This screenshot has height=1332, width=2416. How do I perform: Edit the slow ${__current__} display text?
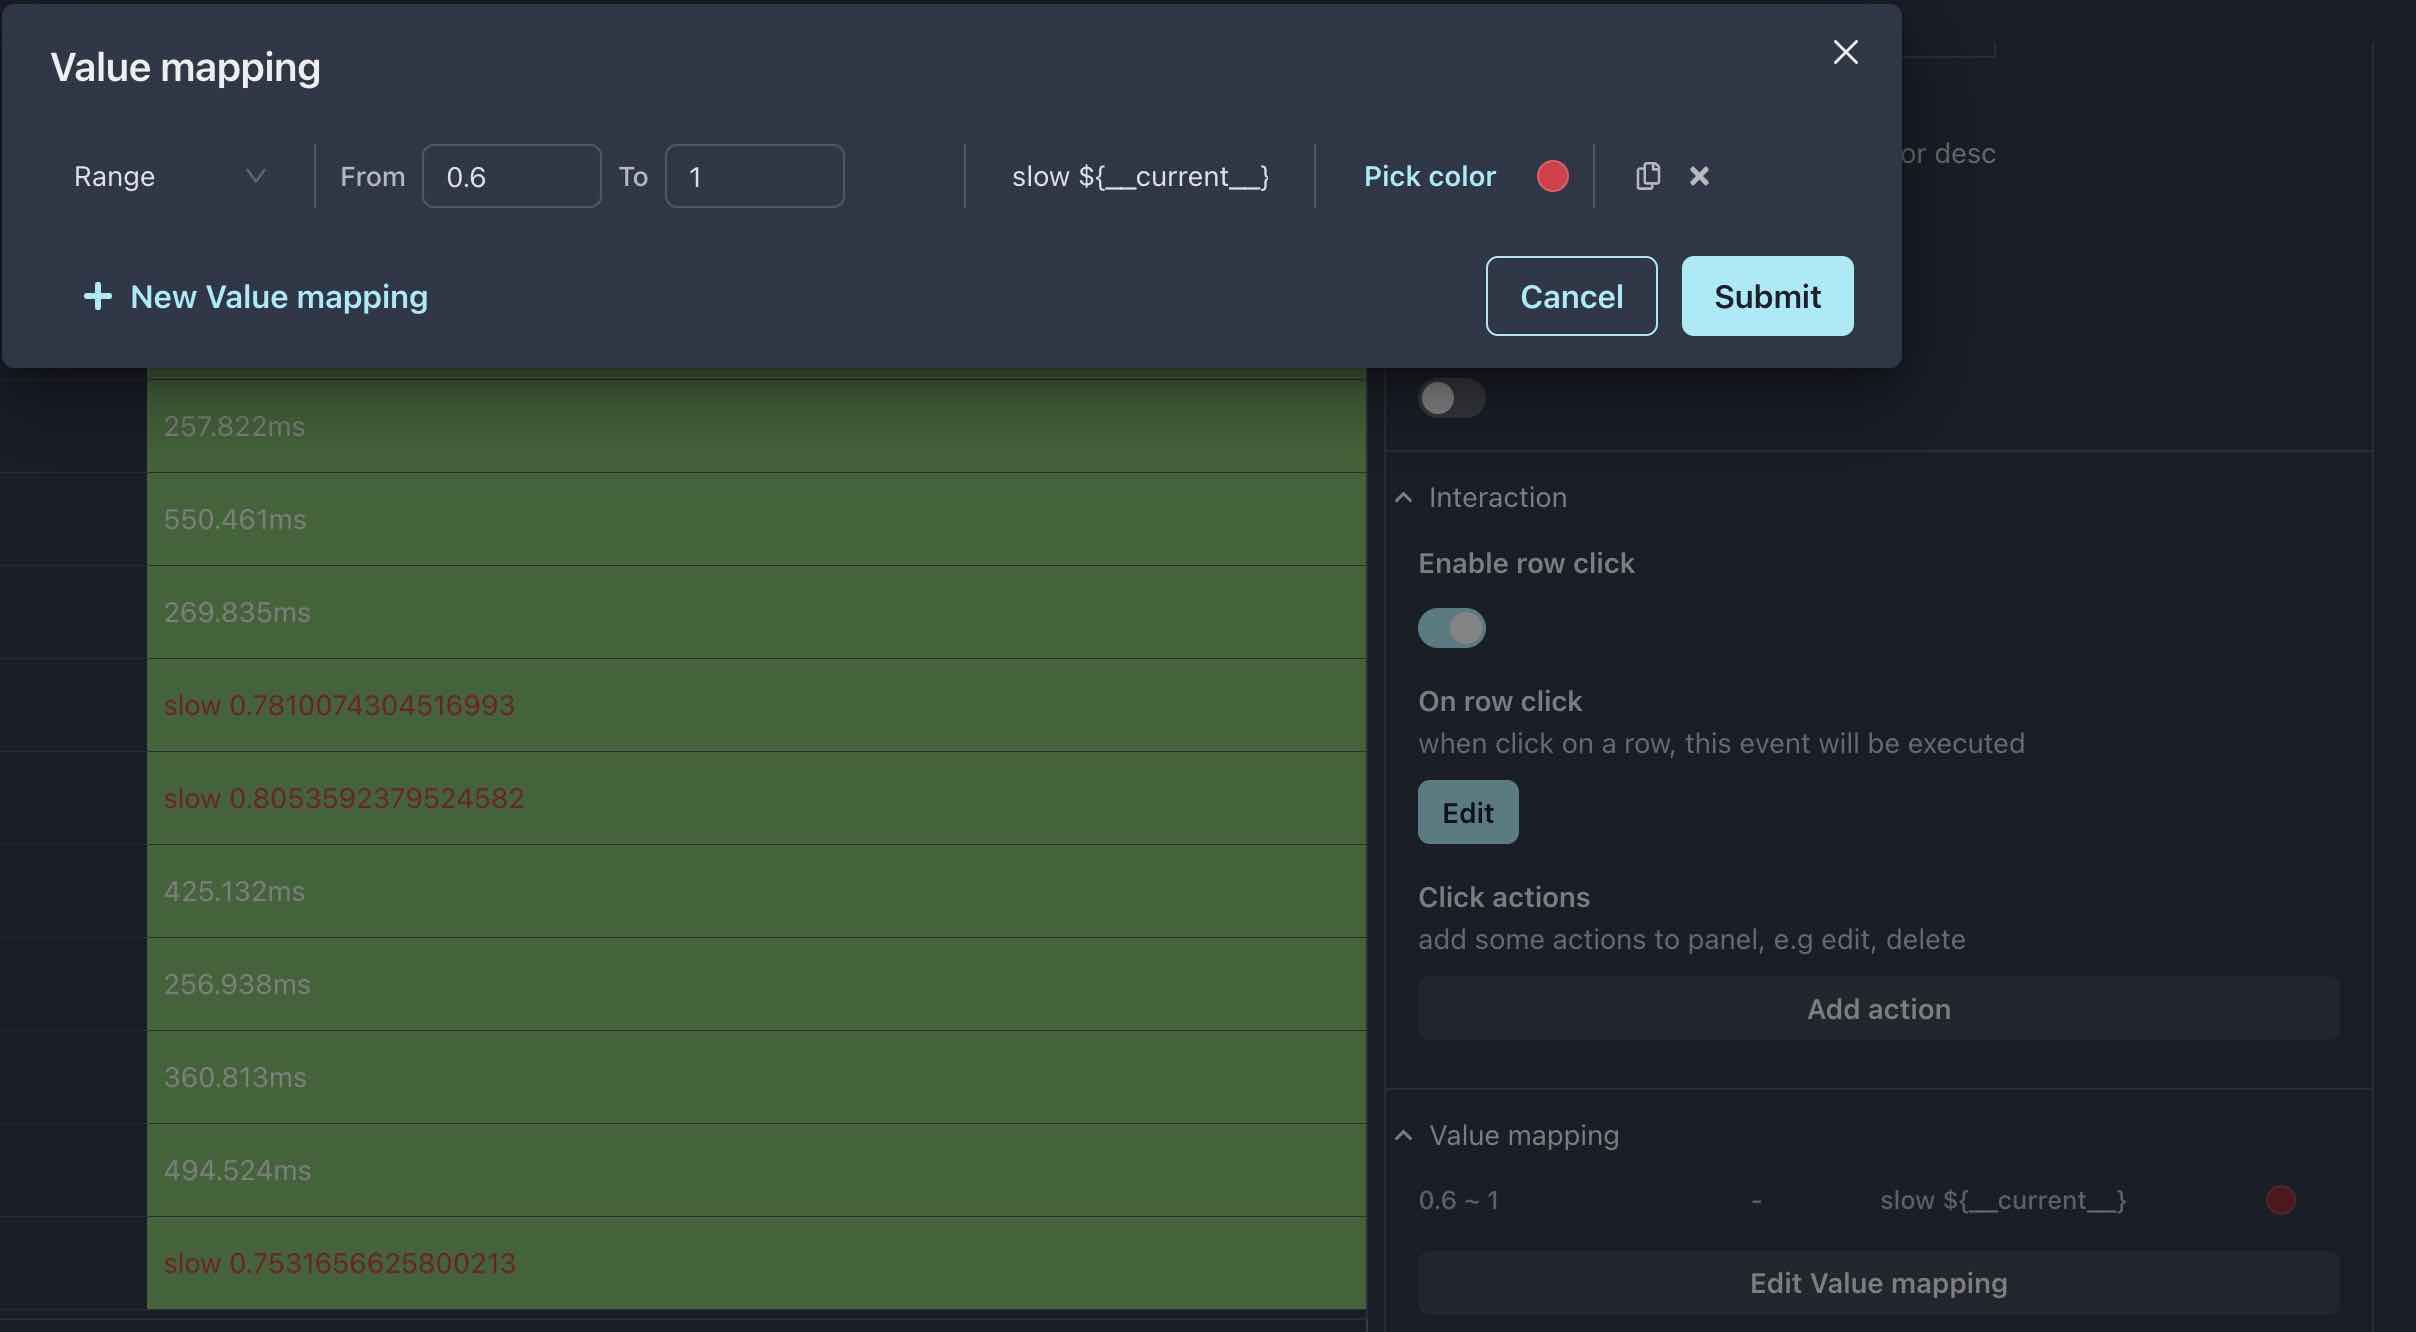(x=1140, y=176)
